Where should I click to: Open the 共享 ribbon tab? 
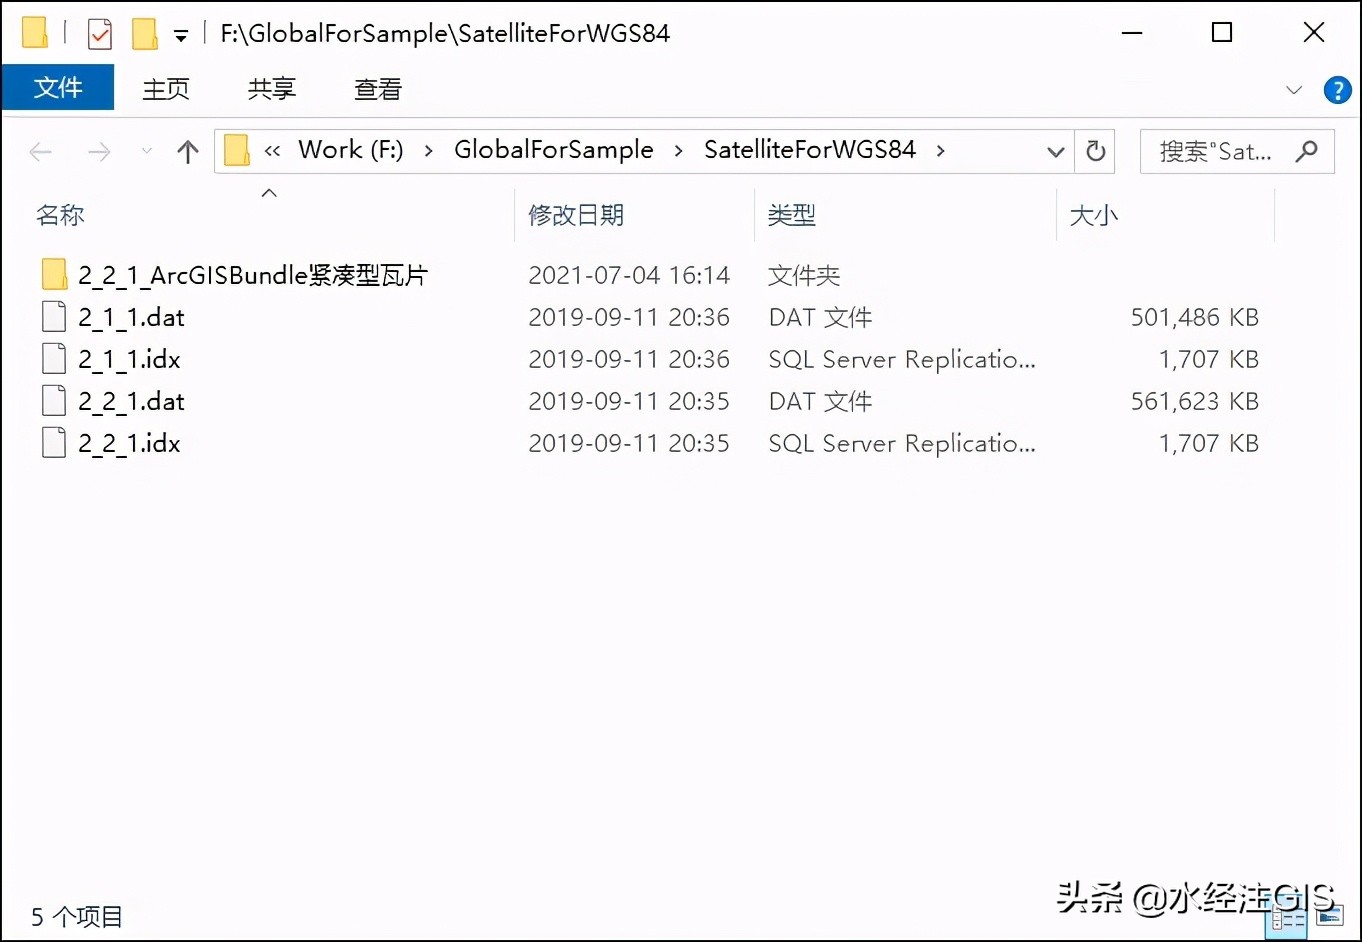(x=272, y=89)
